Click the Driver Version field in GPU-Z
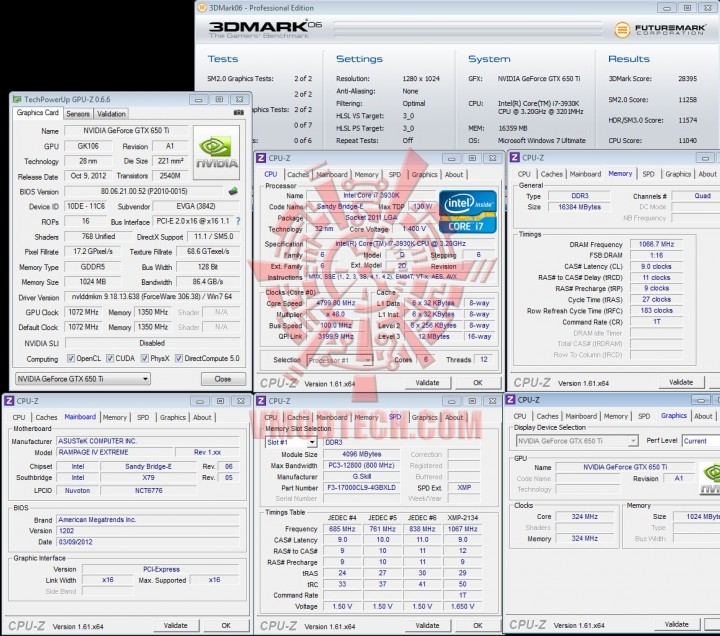The image size is (720, 636). point(152,297)
